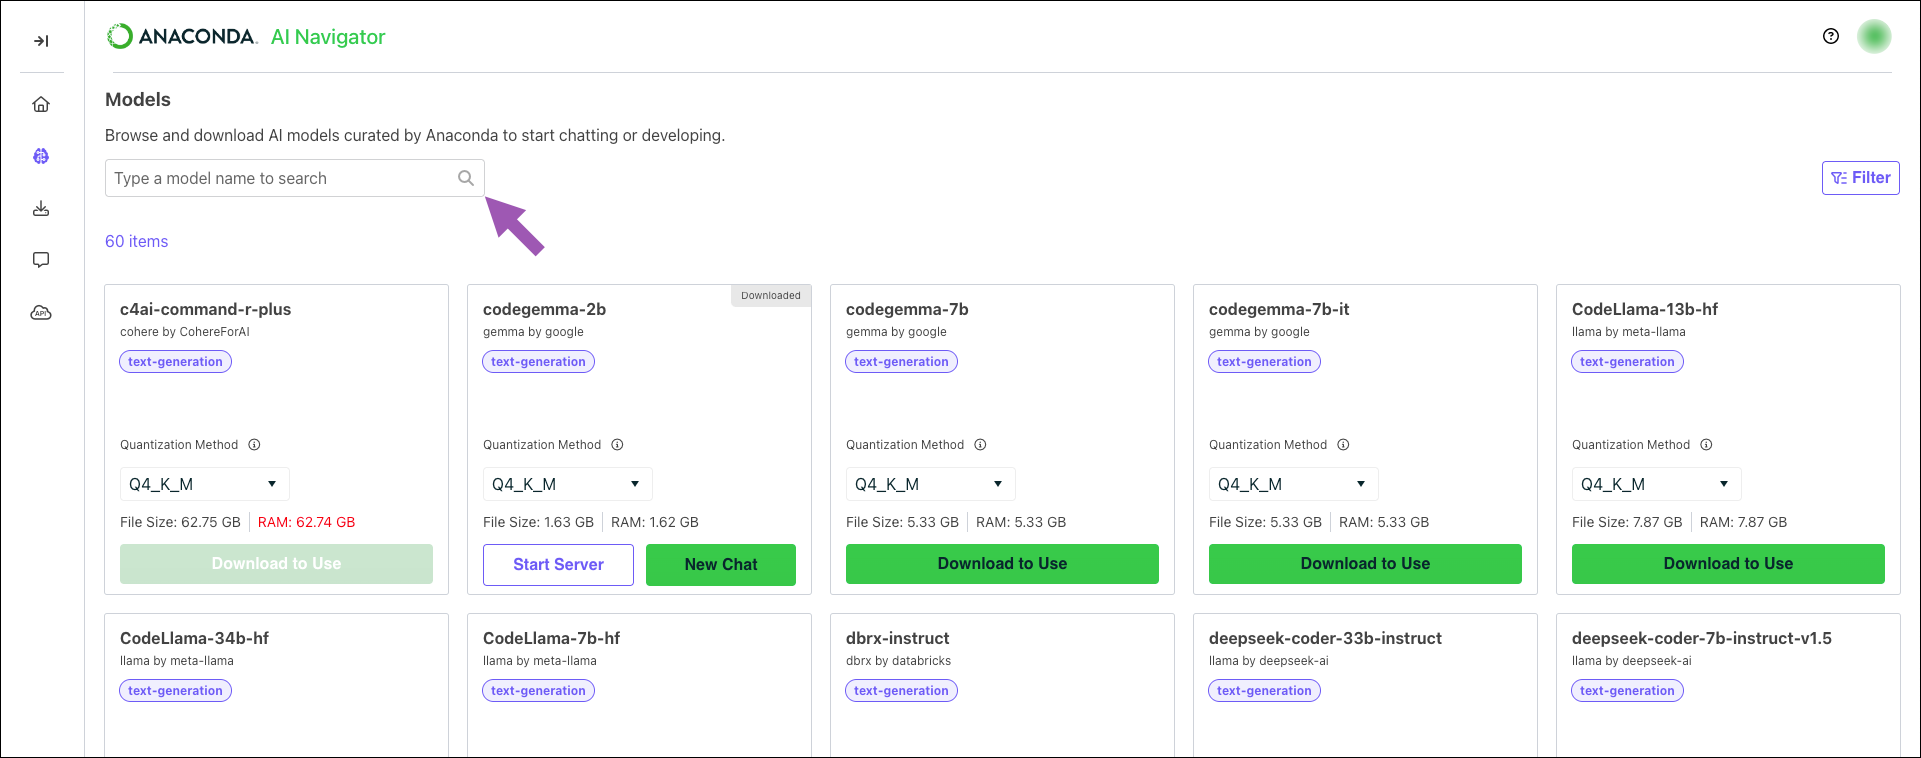Image resolution: width=1921 pixels, height=758 pixels.
Task: Open the green user profile avatar
Action: point(1874,36)
